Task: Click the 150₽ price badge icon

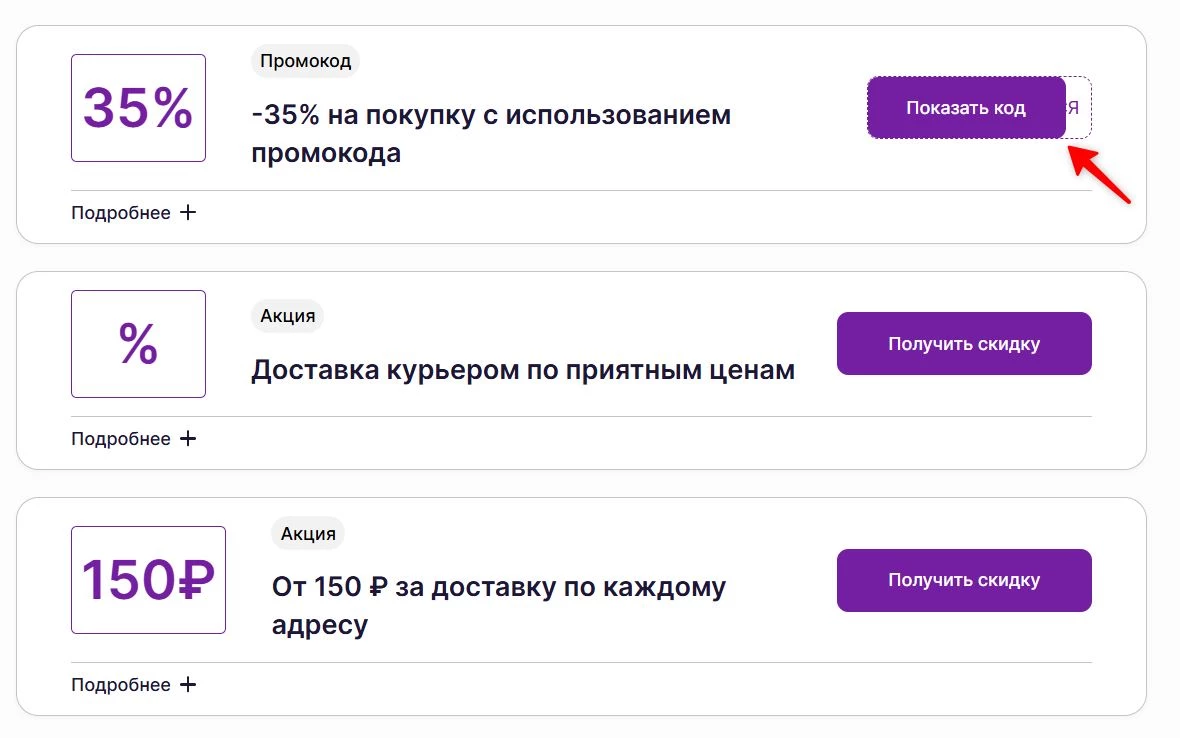Action: [147, 580]
